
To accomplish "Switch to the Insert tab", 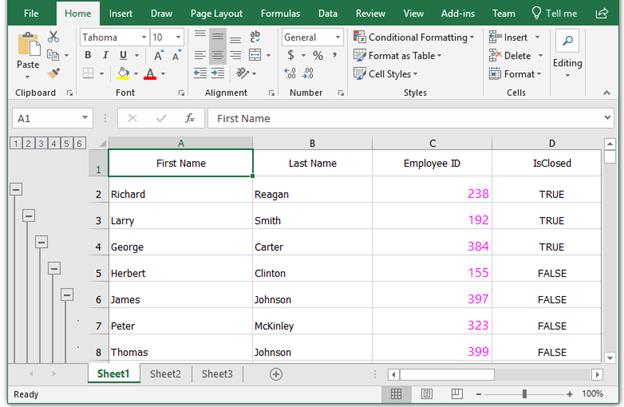I will [121, 14].
